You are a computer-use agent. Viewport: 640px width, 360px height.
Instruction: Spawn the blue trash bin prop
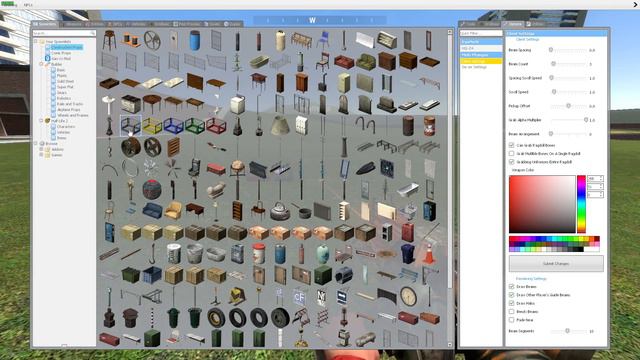point(408,253)
